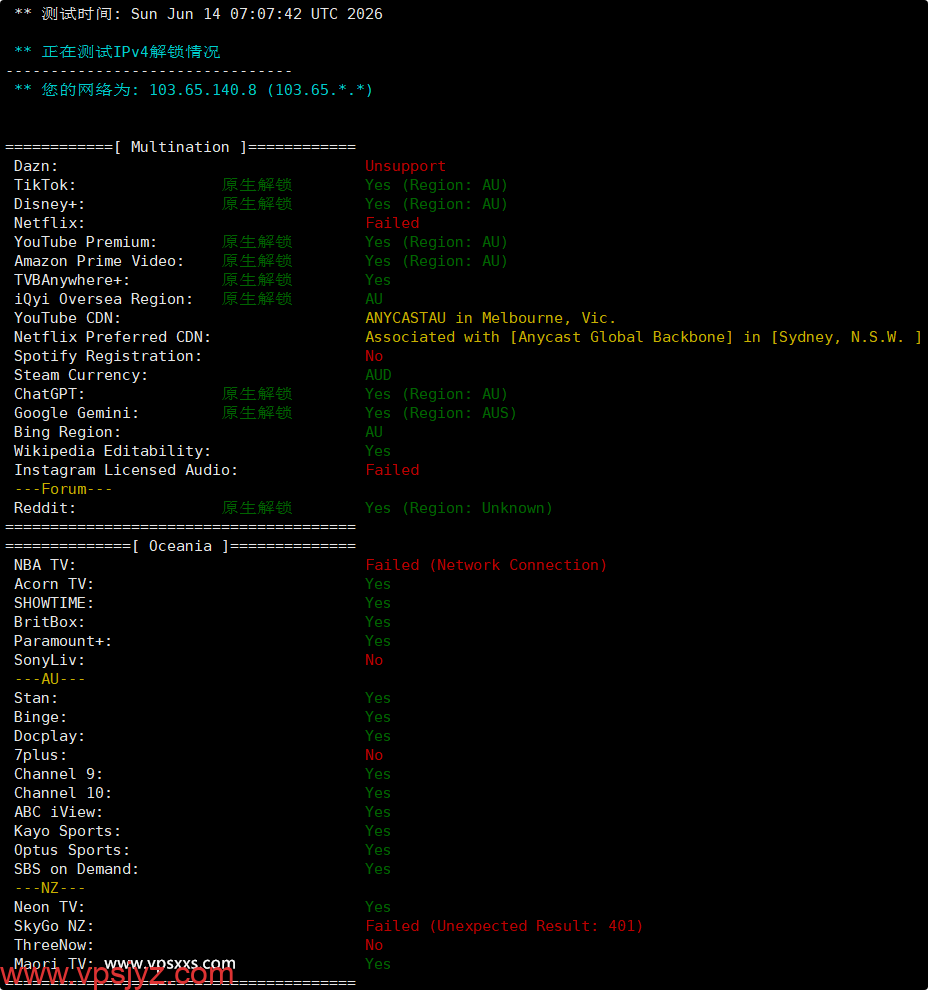928x990 pixels.
Task: Click the 'Spotify Registration:' label
Action: click(108, 355)
